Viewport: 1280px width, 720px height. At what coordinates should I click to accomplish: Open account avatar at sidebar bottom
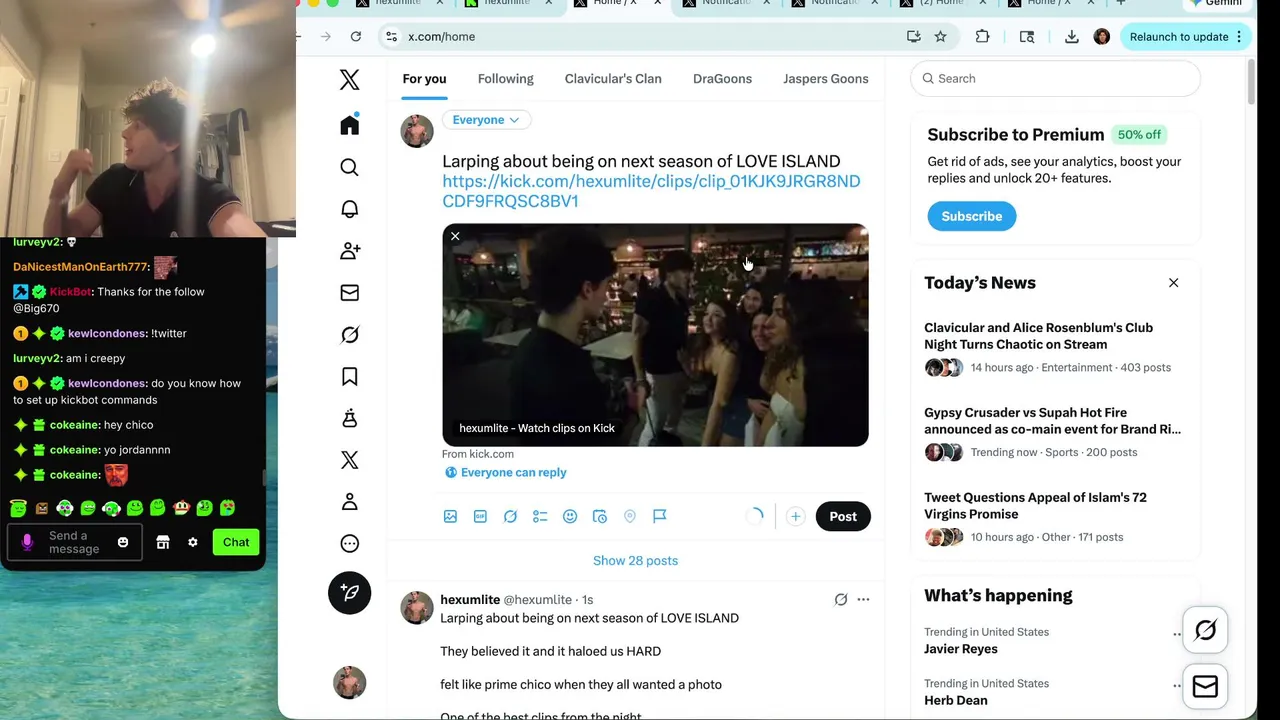[x=349, y=683]
